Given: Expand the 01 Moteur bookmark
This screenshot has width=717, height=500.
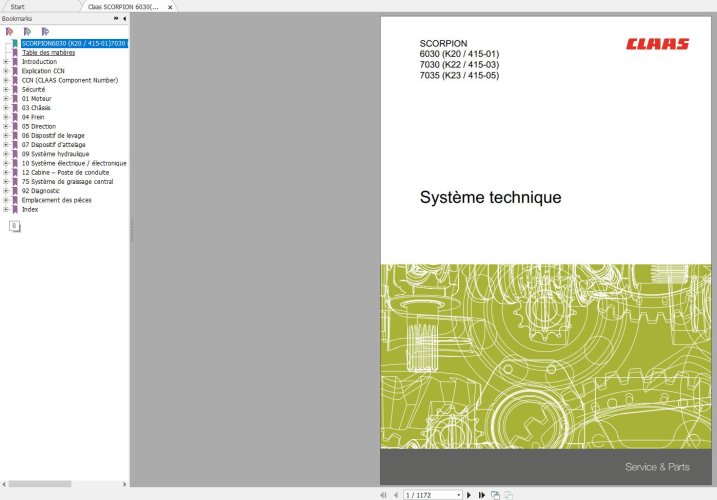Looking at the screenshot, I should pos(5,98).
